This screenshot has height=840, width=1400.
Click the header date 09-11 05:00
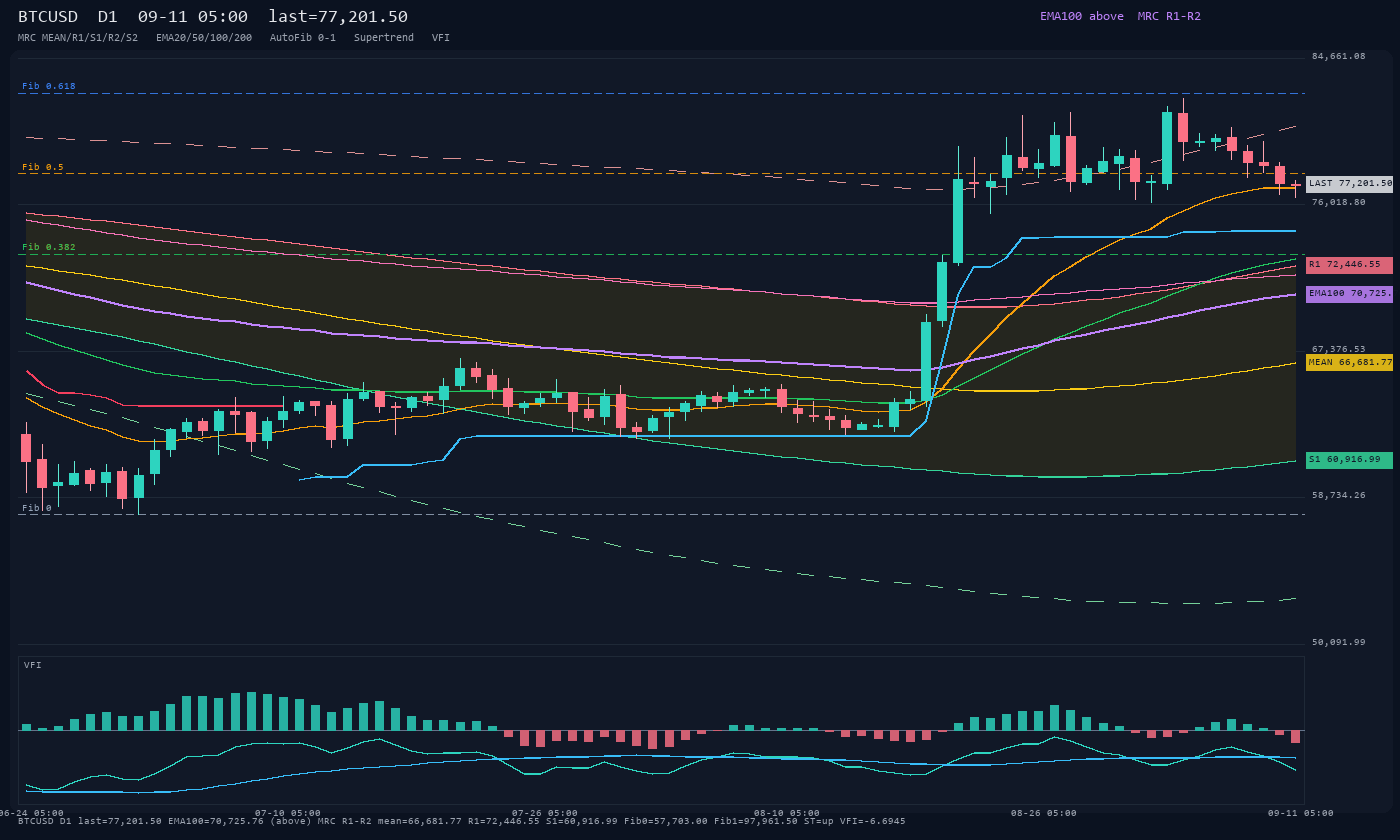tap(193, 16)
